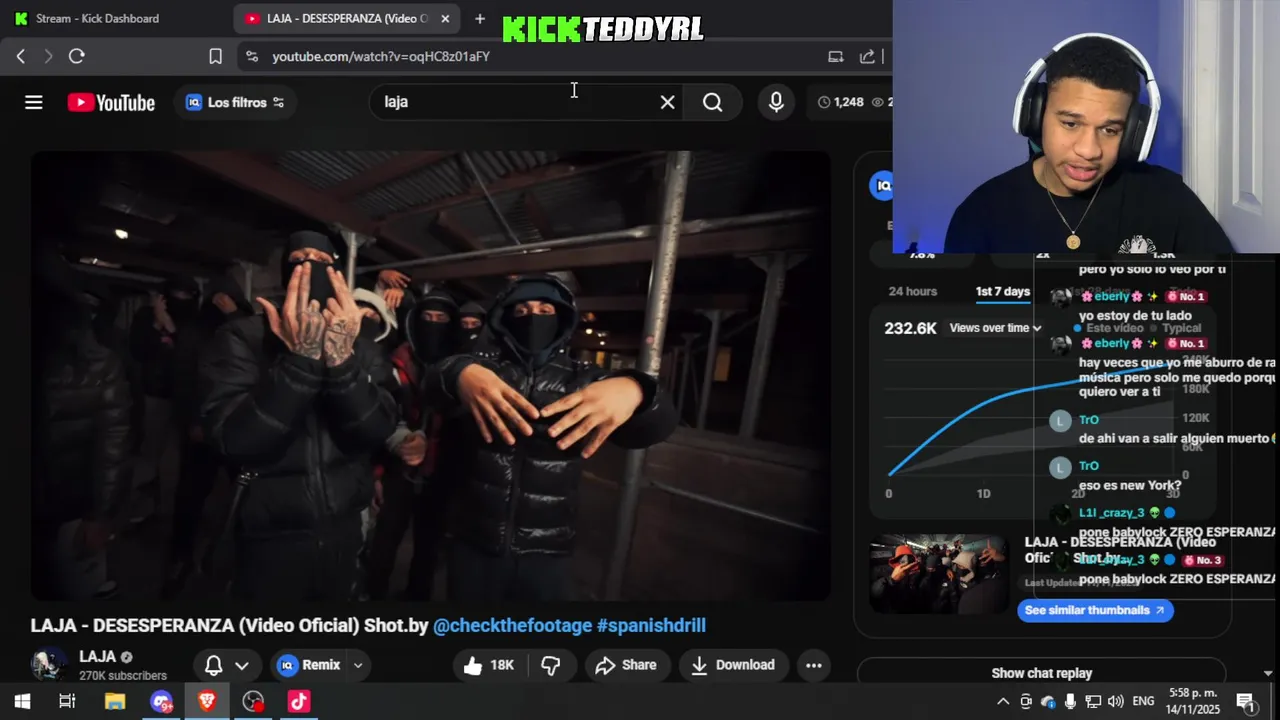Close the LAJA - DESESPERANZA tab

coord(445,18)
